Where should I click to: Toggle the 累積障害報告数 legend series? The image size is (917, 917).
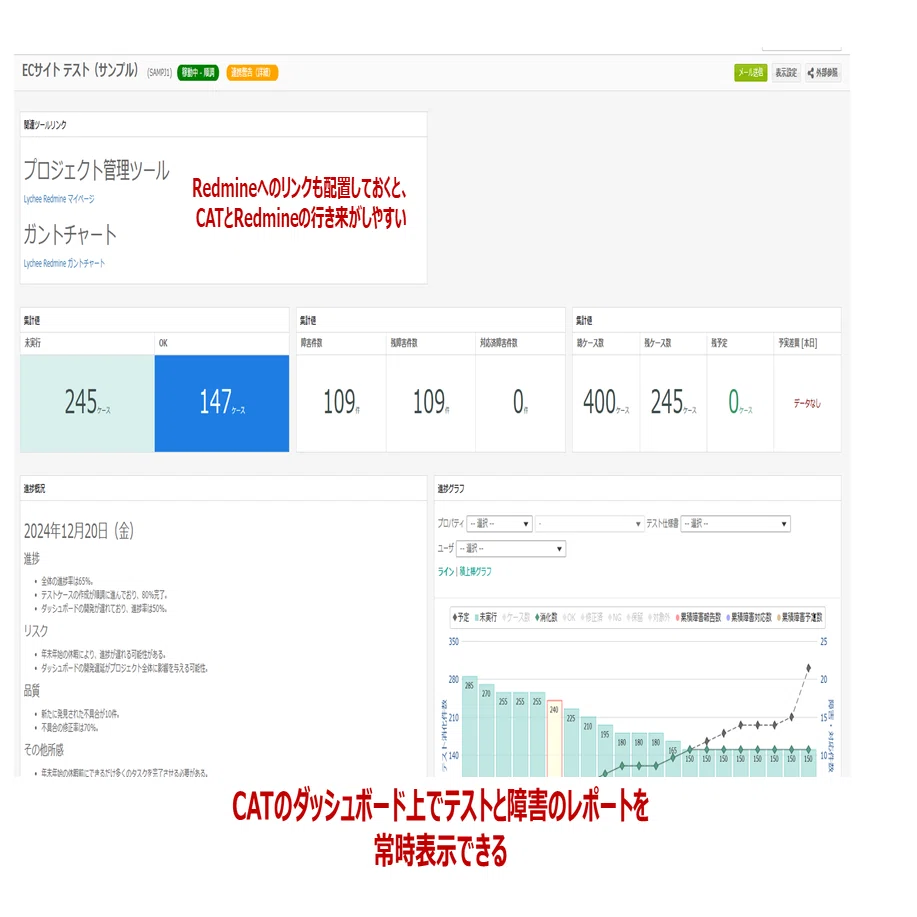click(698, 617)
